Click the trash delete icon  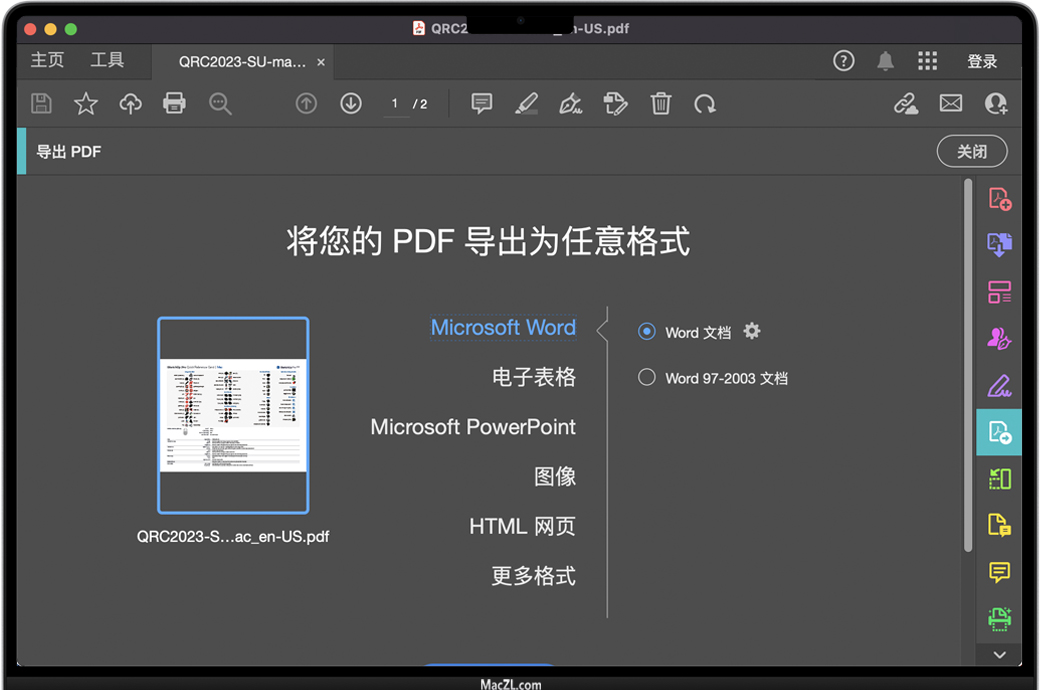coord(660,103)
